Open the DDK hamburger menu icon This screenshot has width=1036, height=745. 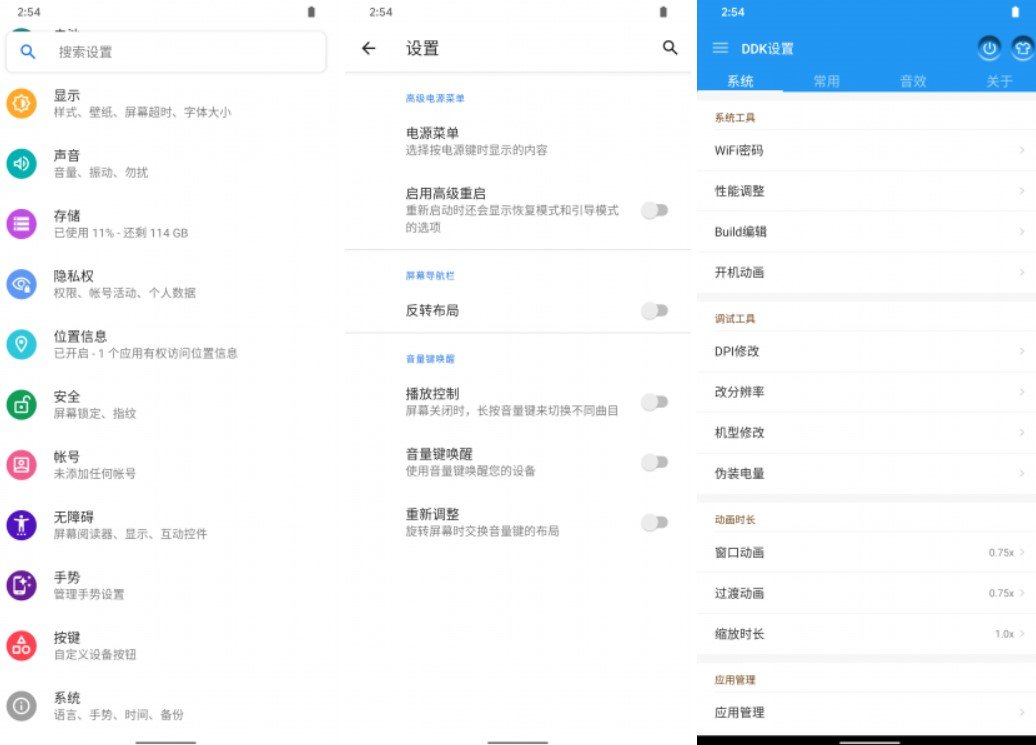tap(720, 48)
